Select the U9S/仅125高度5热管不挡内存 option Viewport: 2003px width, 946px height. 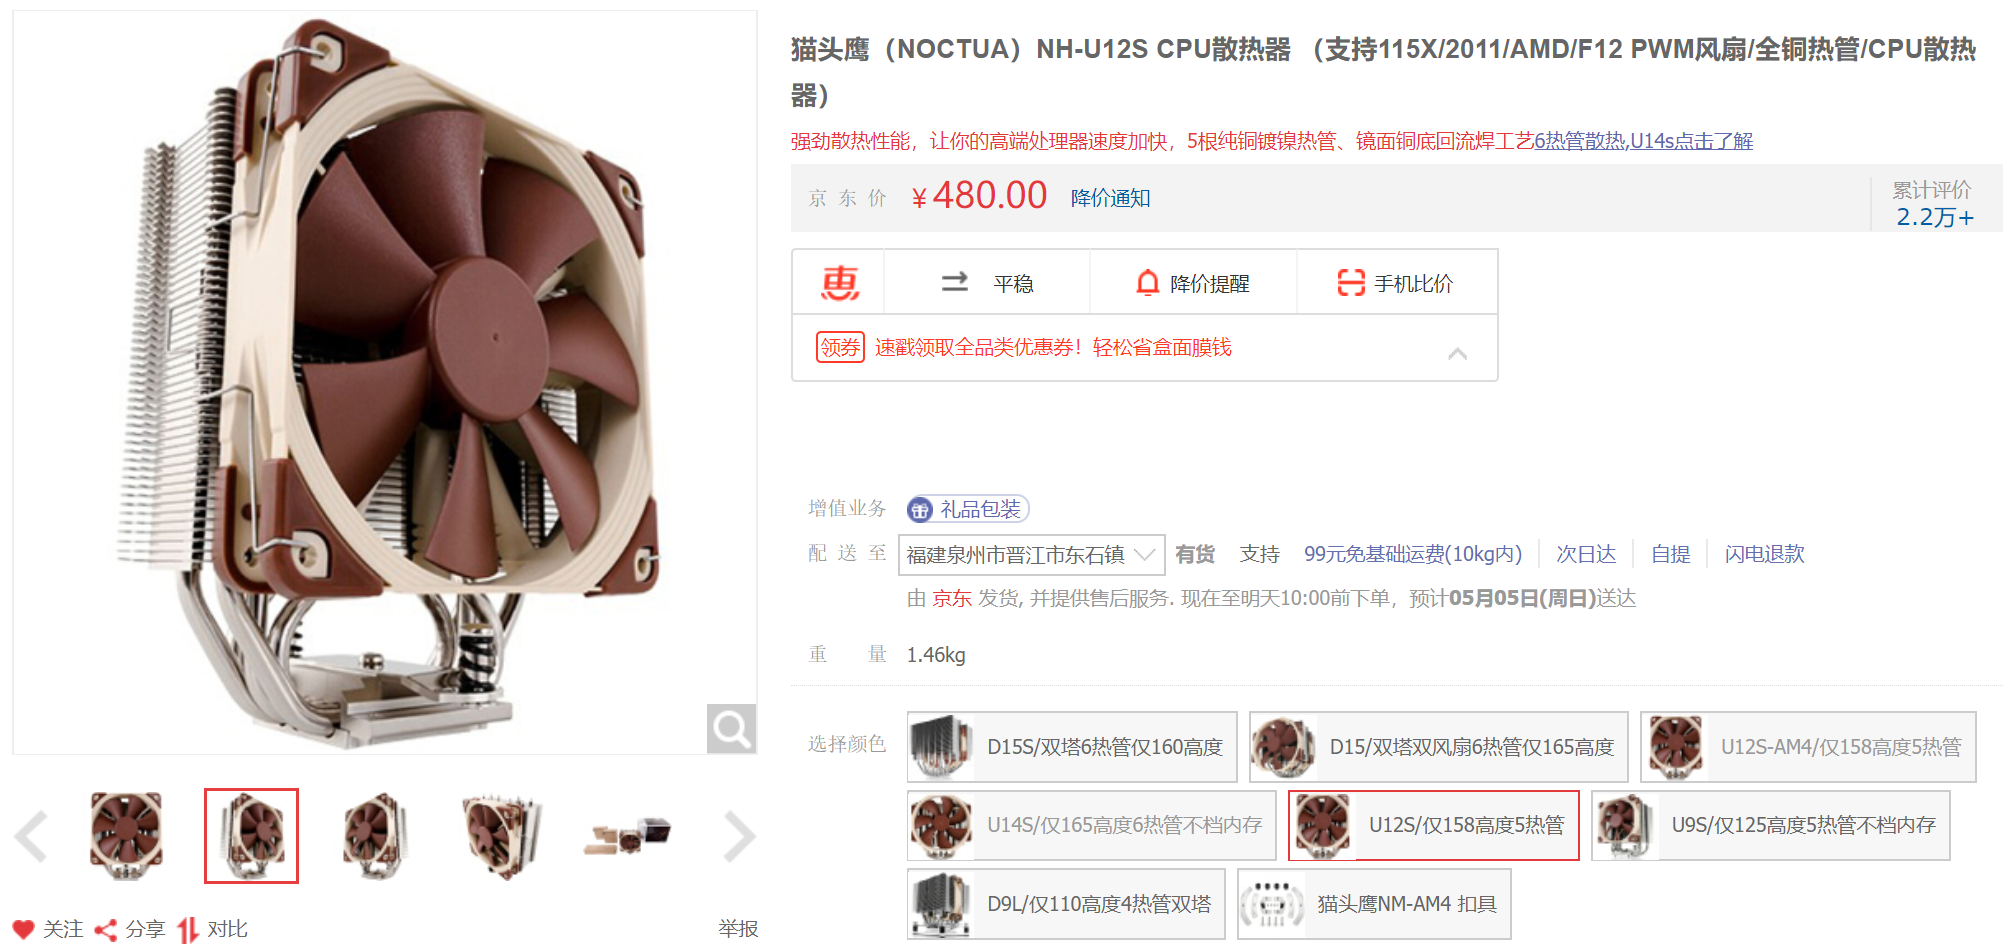[1770, 825]
